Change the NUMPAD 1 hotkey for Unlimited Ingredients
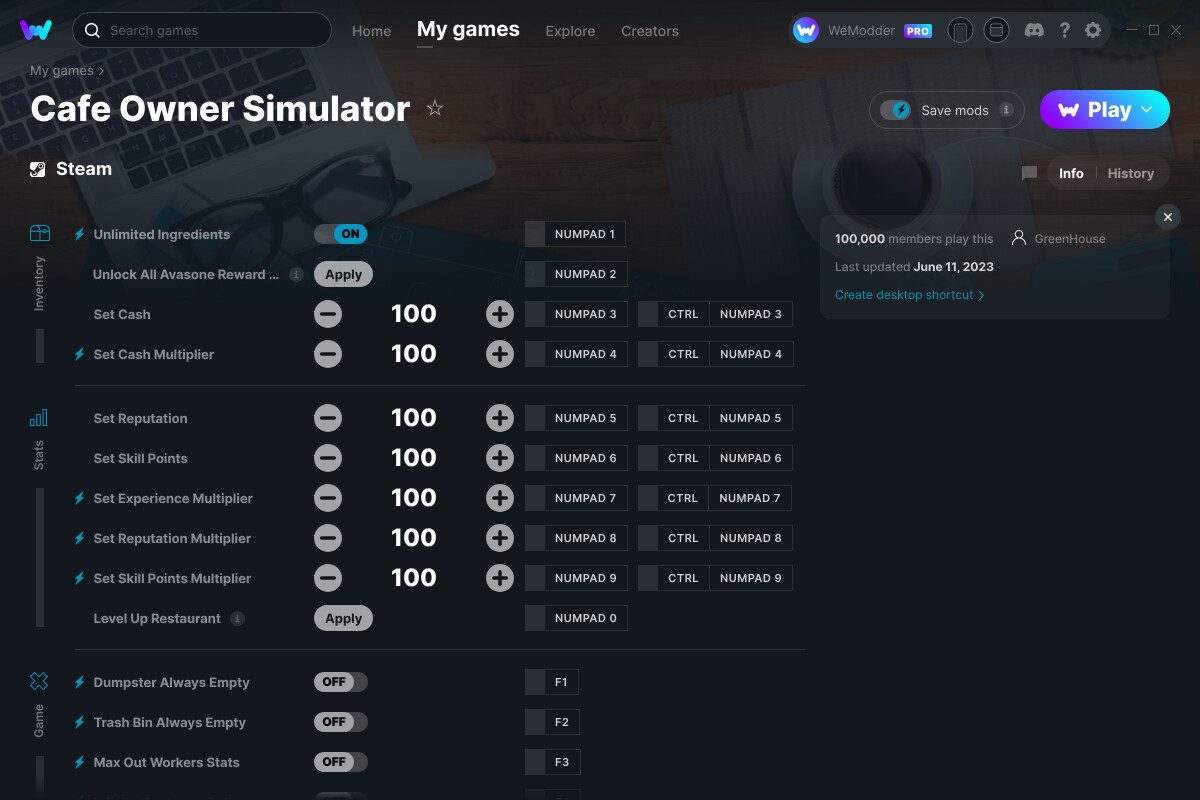The image size is (1200, 800). 575,234
